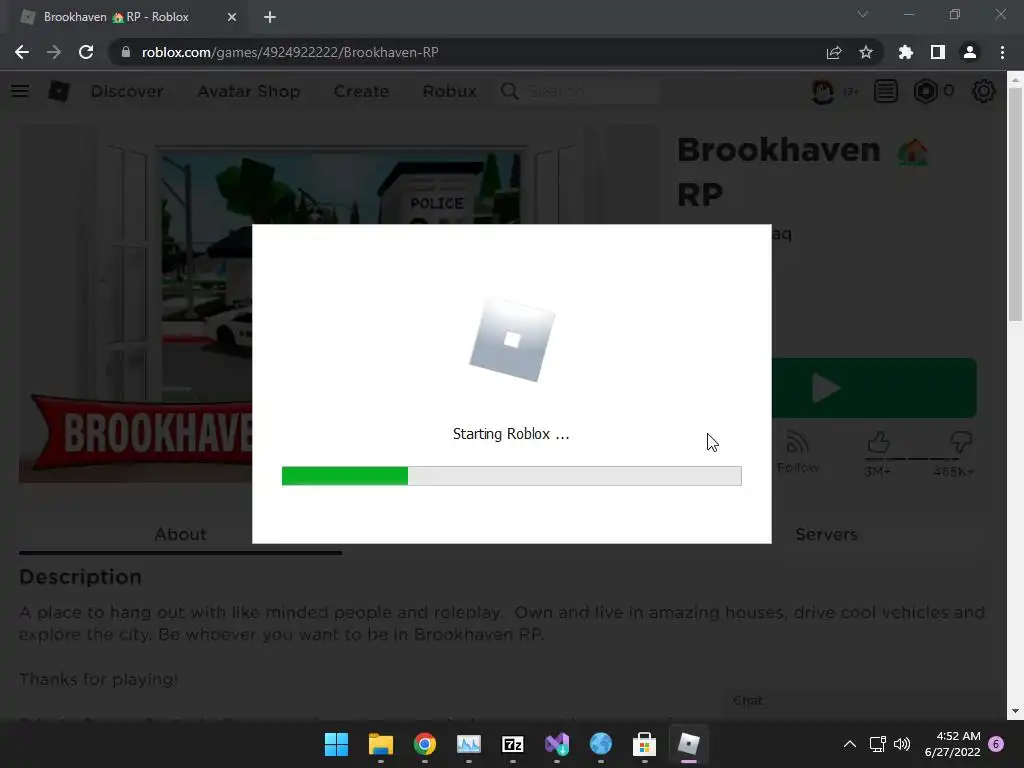Open the globe app on taskbar
The width and height of the screenshot is (1024, 768).
[x=601, y=744]
